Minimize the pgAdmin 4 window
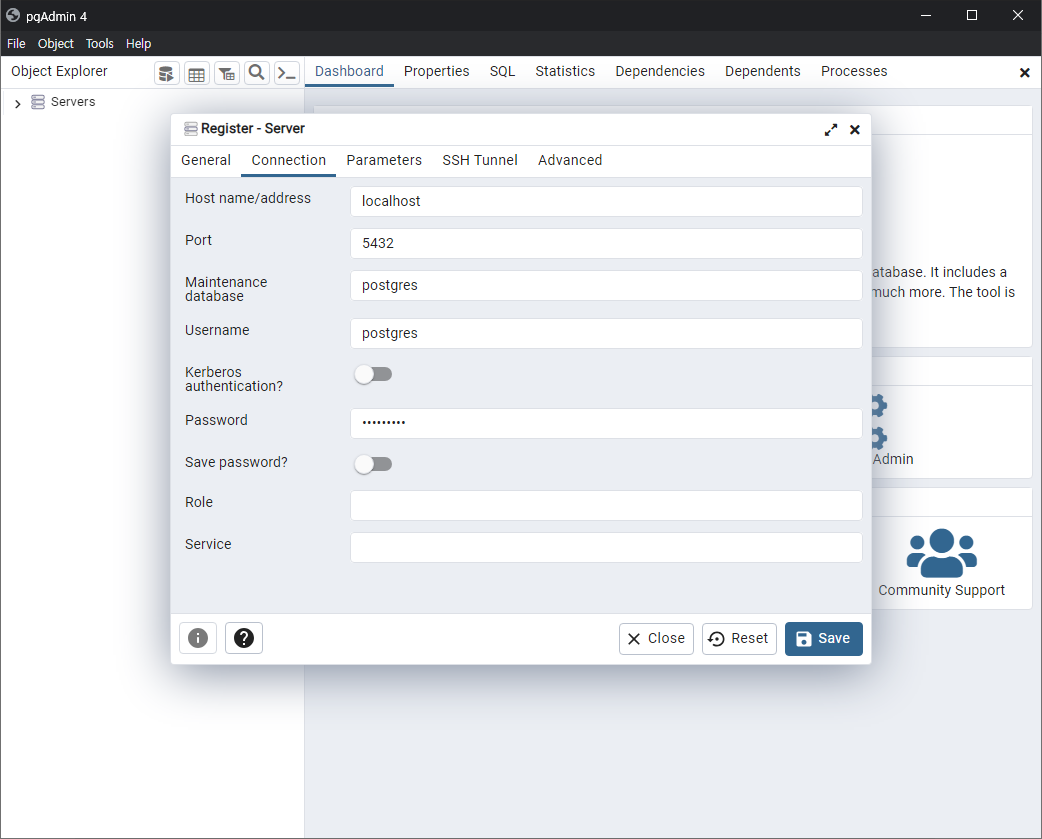 tap(926, 15)
